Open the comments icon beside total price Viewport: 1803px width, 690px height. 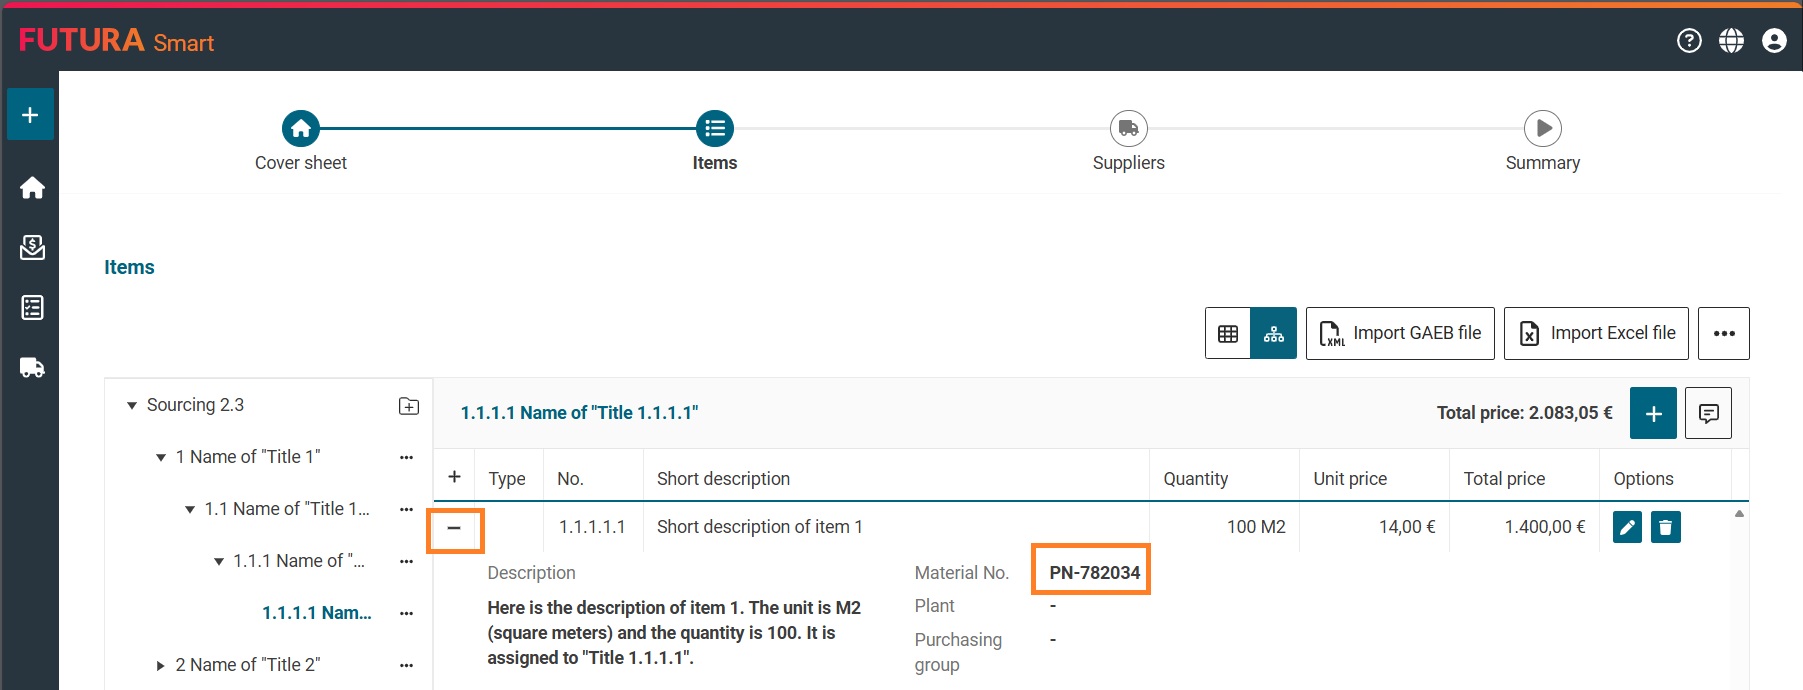tap(1708, 413)
